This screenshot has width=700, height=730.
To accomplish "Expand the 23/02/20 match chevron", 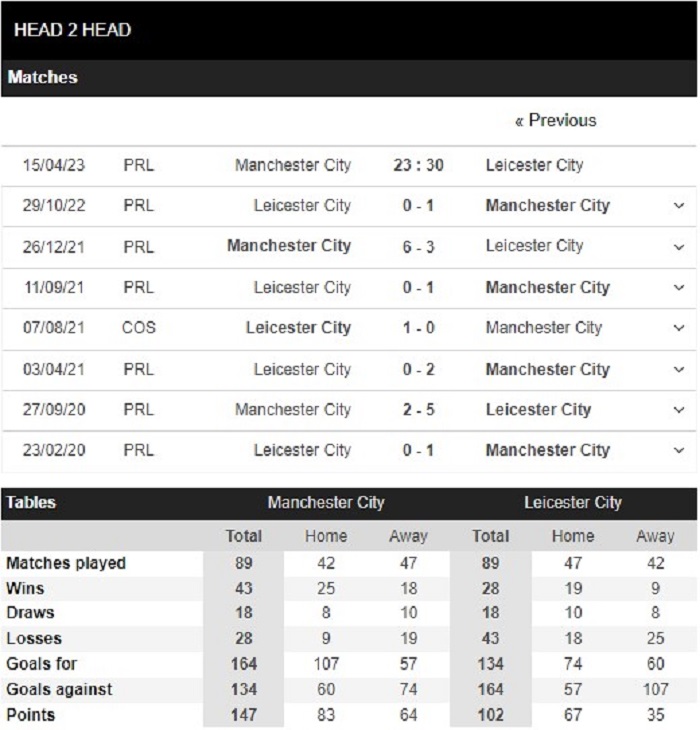I will point(680,451).
